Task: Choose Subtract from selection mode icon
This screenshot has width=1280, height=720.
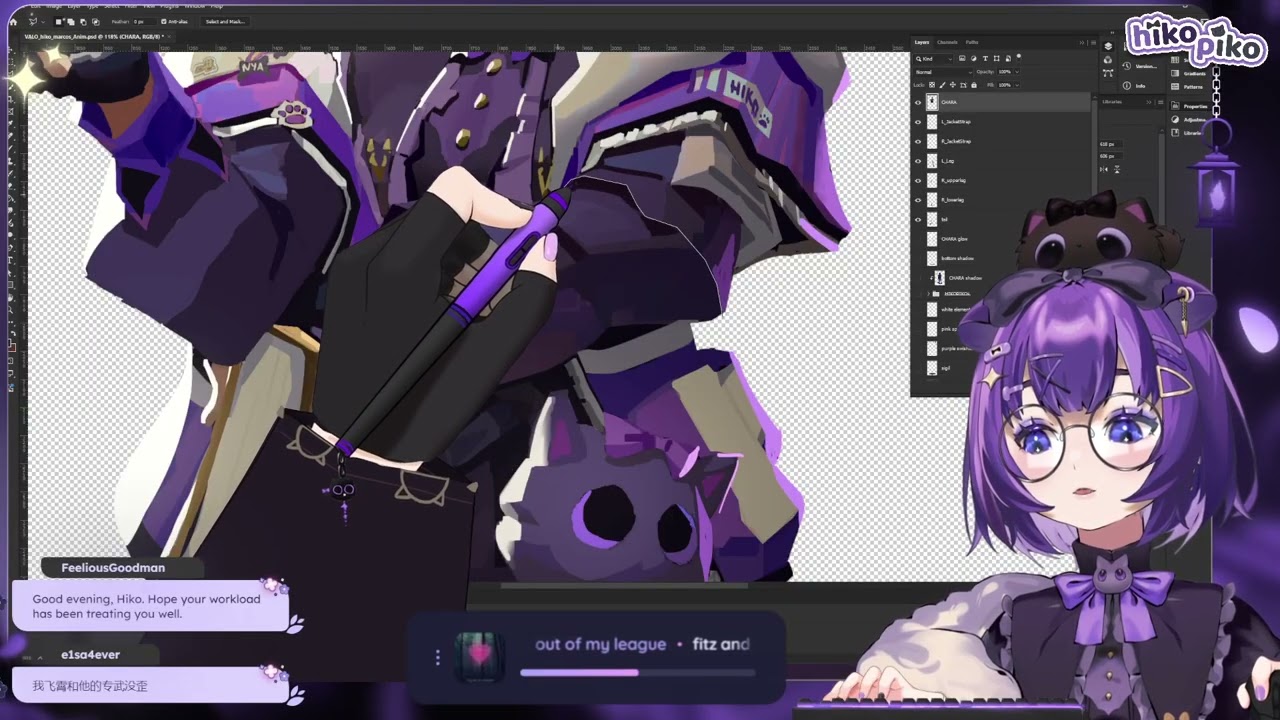Action: coord(83,22)
